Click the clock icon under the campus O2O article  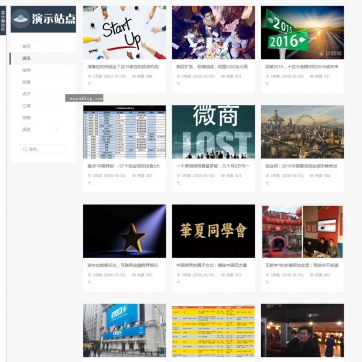point(178,76)
